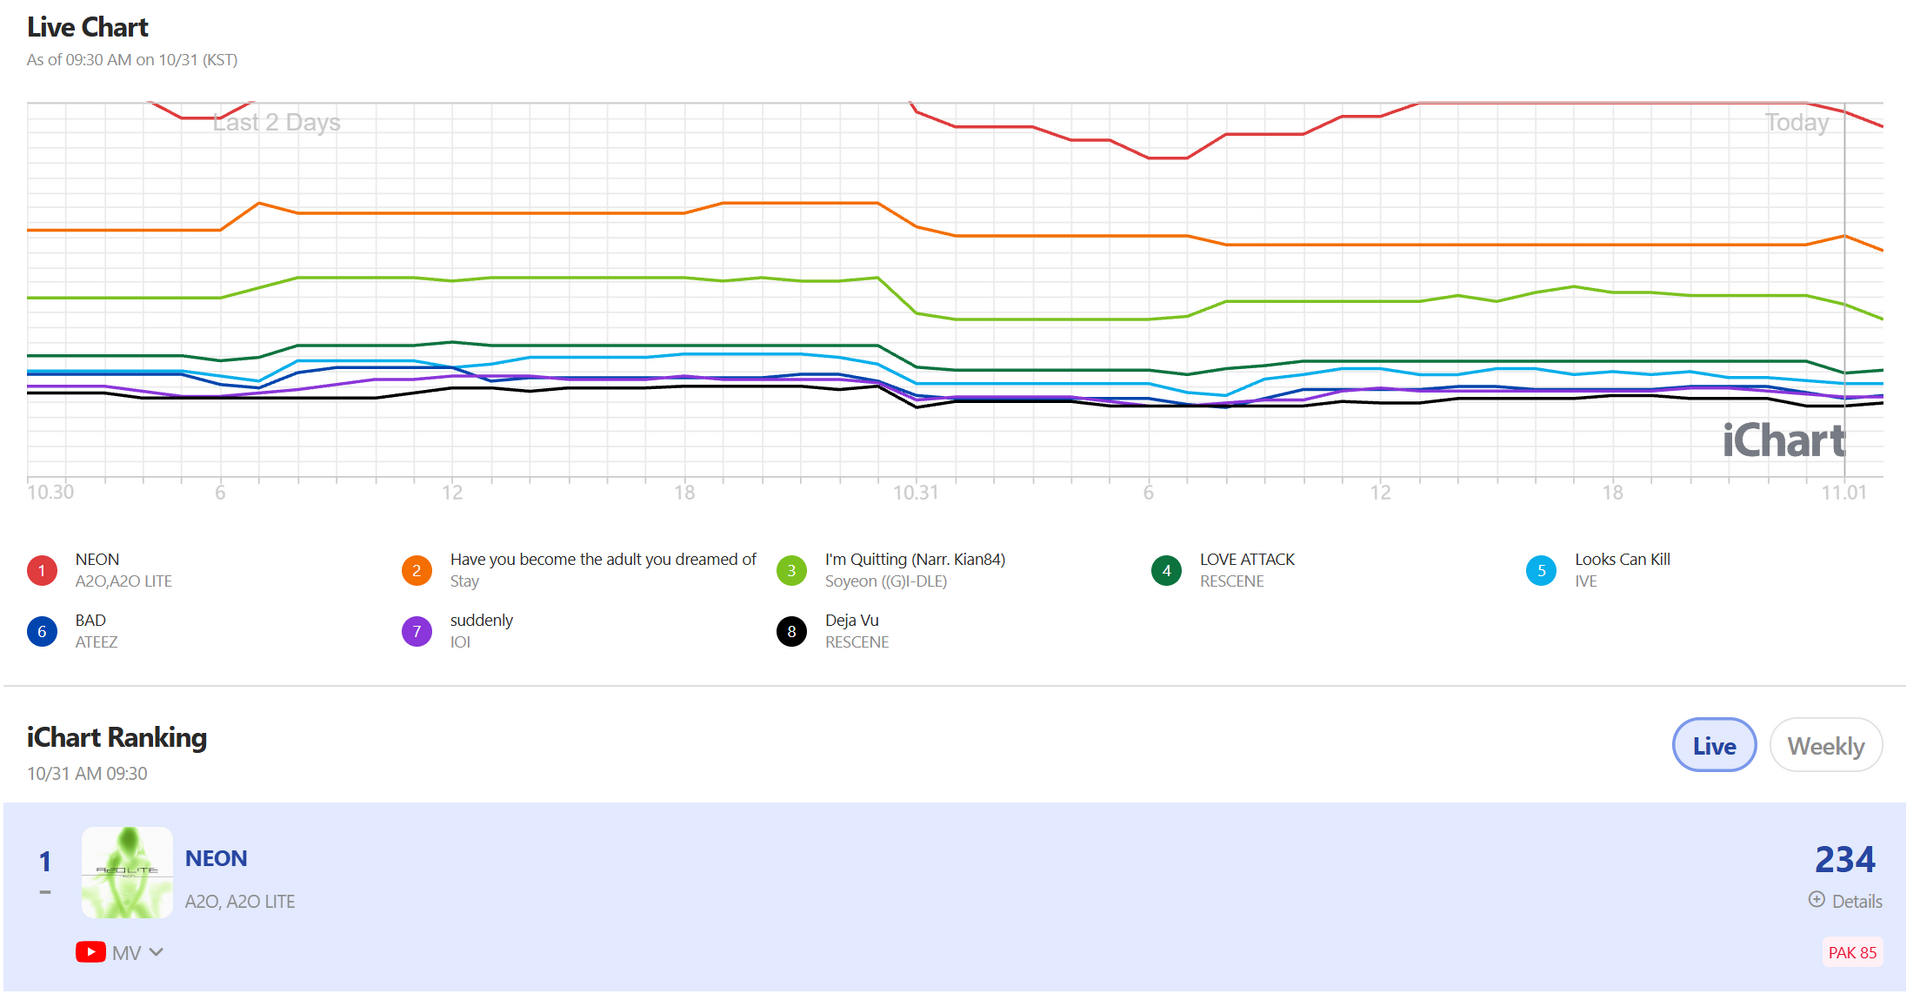Click the light blue number 5 legend marker
The image size is (1920, 994).
point(1542,571)
